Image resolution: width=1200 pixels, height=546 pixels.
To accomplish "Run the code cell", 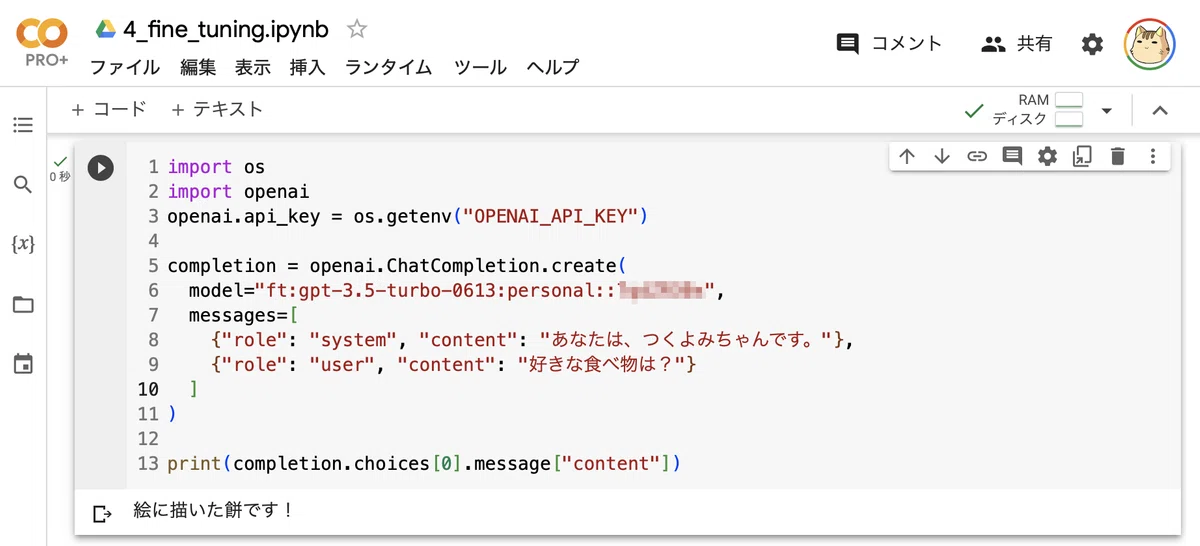I will 100,167.
